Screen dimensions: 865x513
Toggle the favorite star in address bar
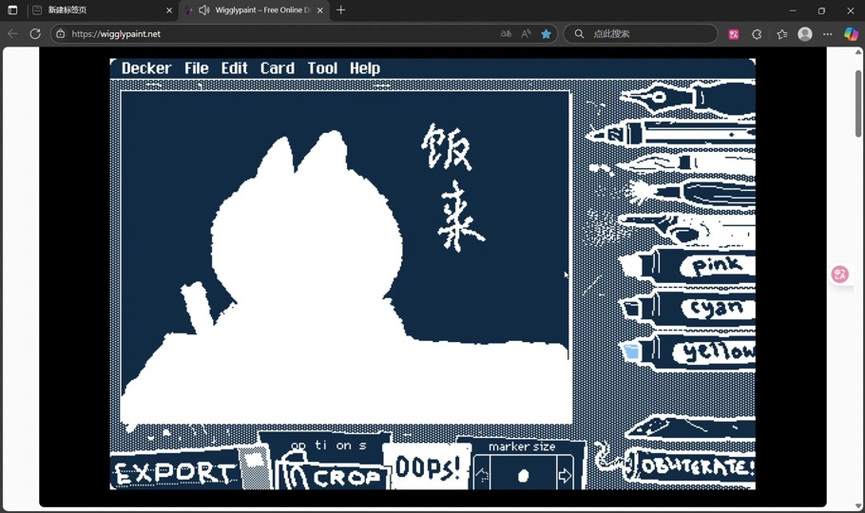[546, 34]
